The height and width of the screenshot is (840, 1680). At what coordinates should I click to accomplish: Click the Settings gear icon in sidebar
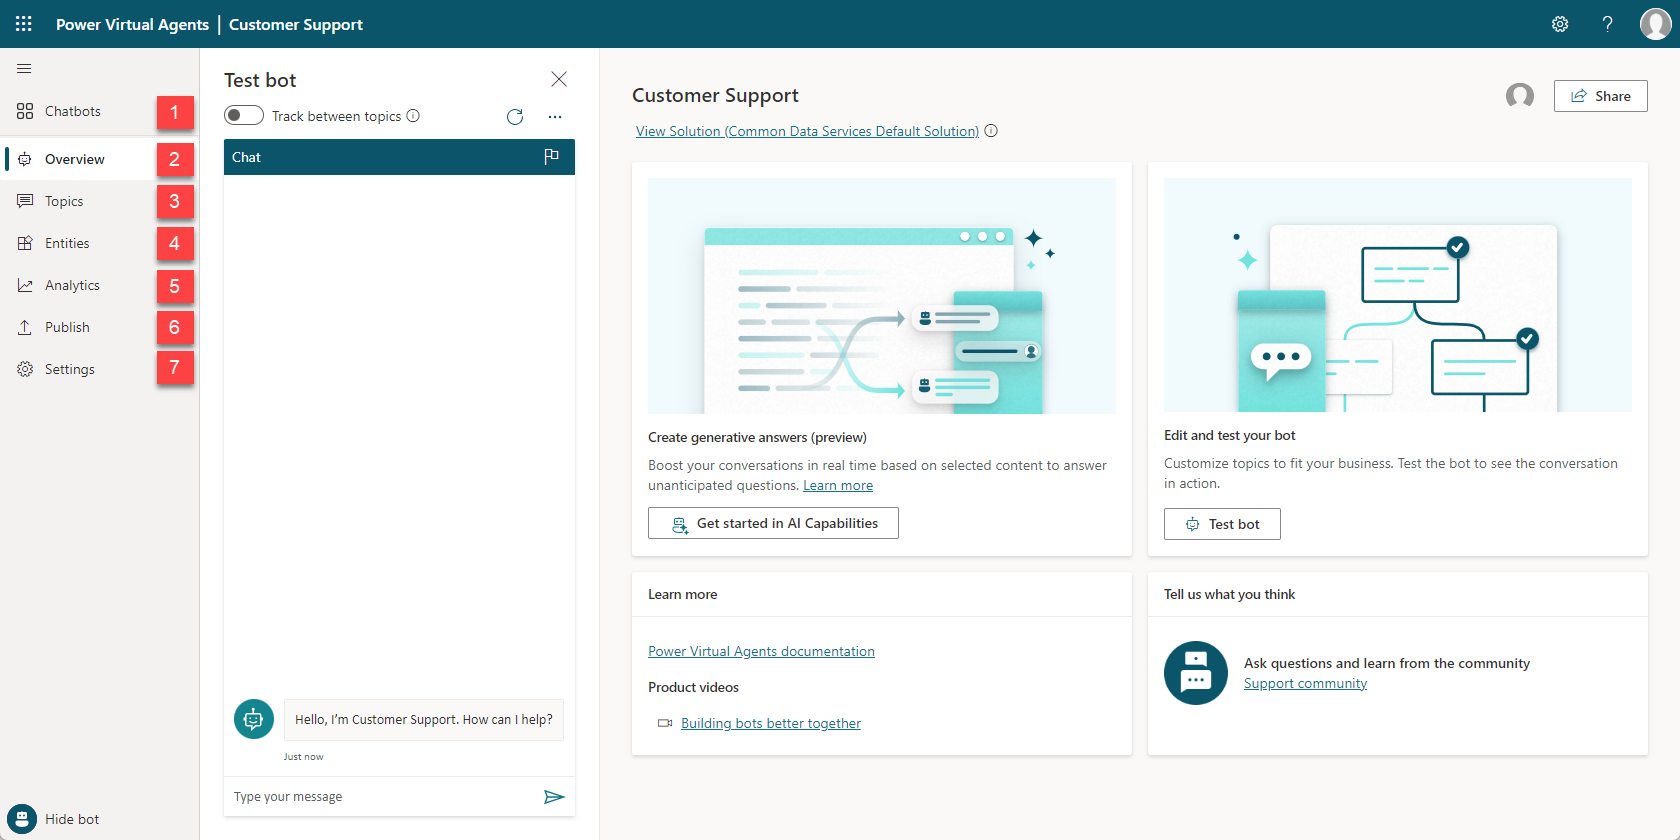pos(25,369)
